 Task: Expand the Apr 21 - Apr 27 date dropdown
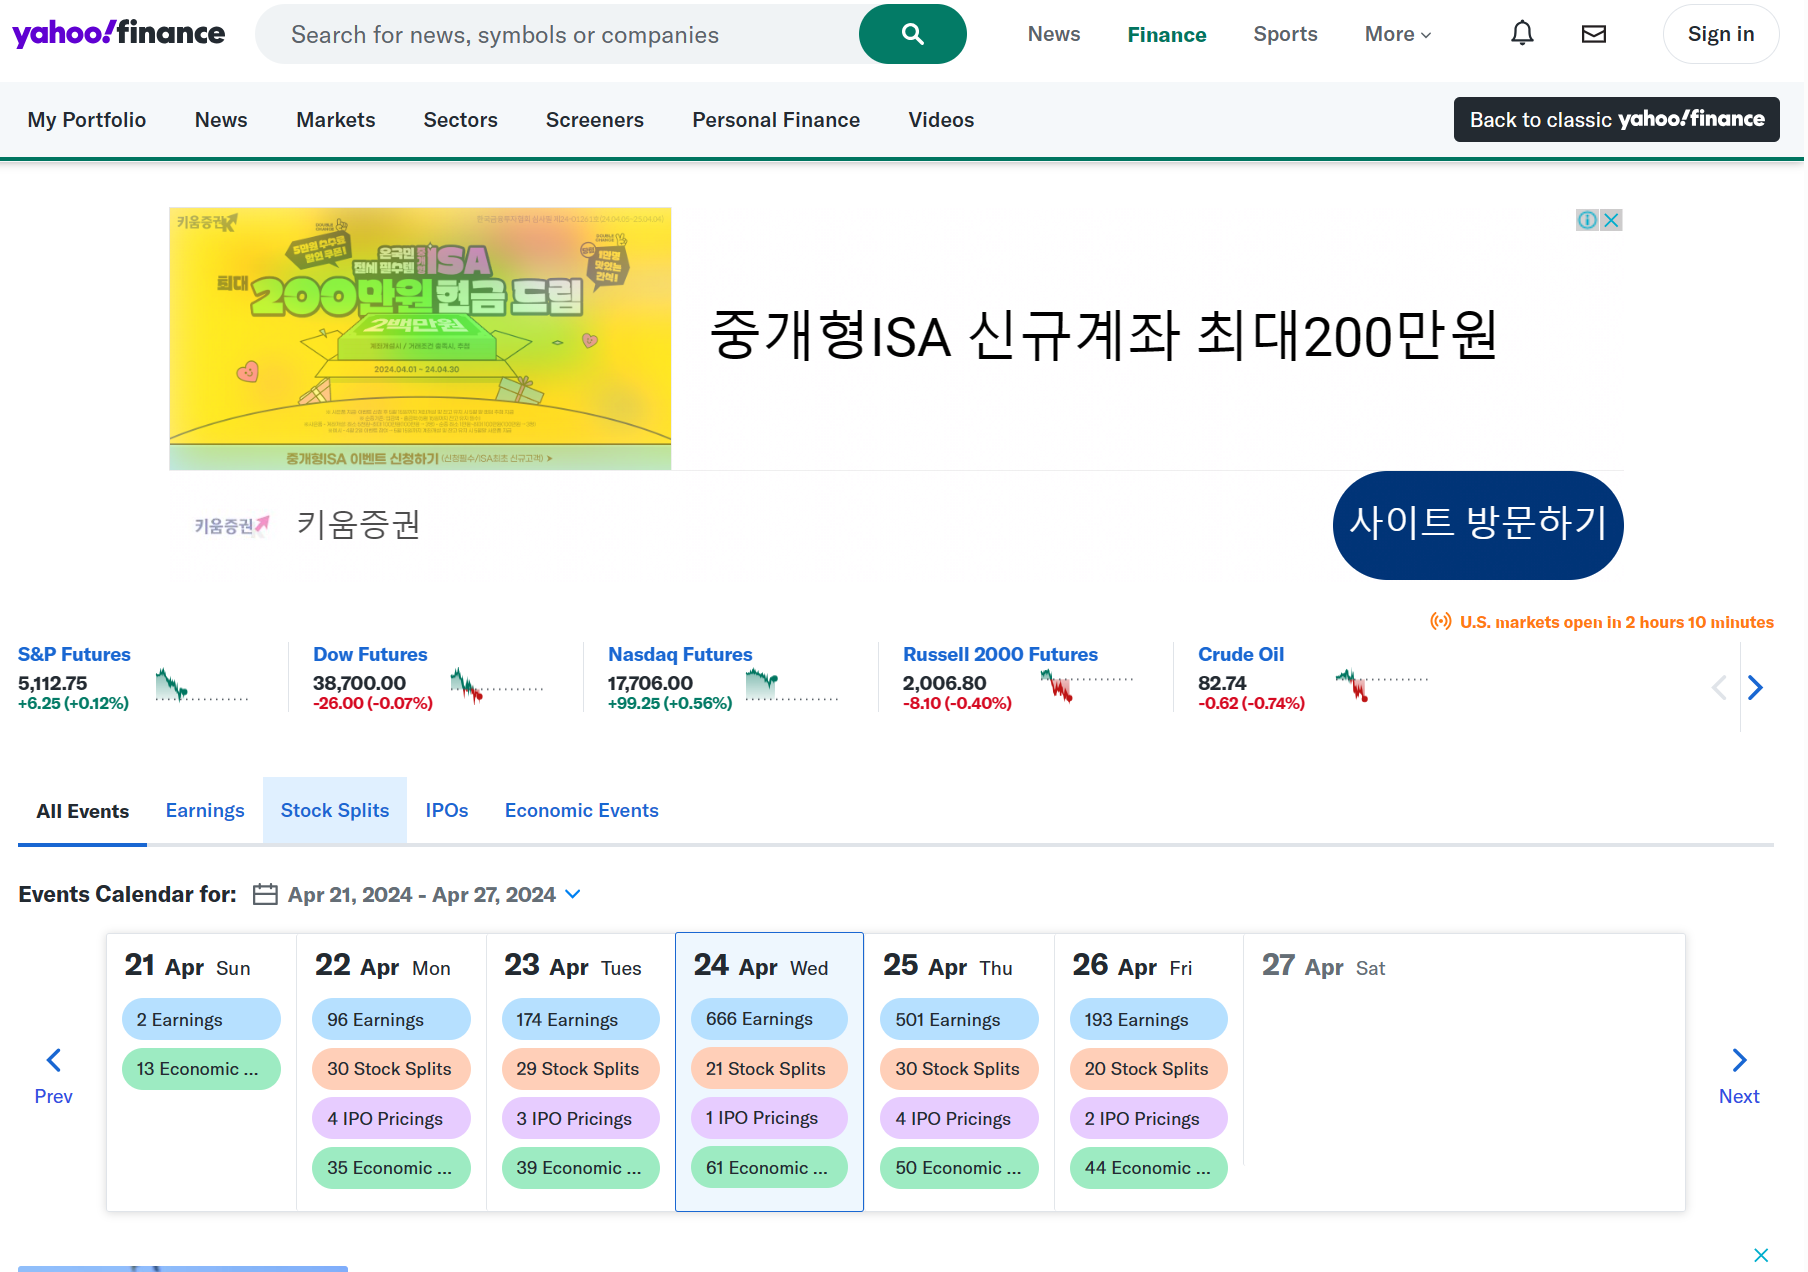click(x=573, y=894)
